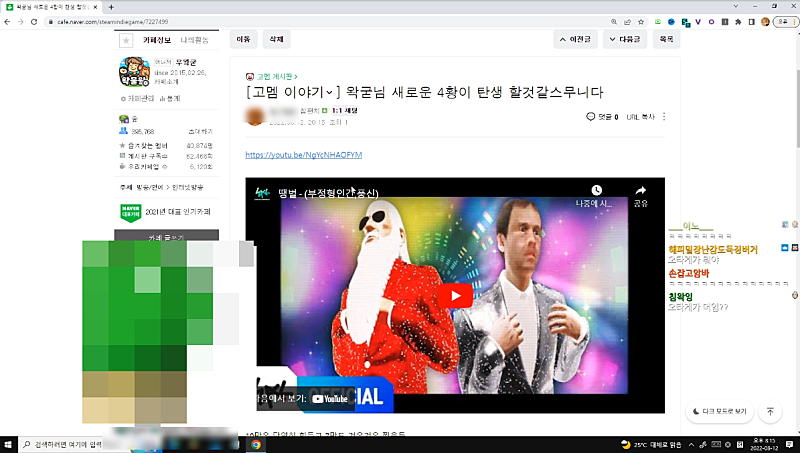Screen dimensions: 800x453
Task: Show hidden system tray icons
Action: tap(691, 445)
